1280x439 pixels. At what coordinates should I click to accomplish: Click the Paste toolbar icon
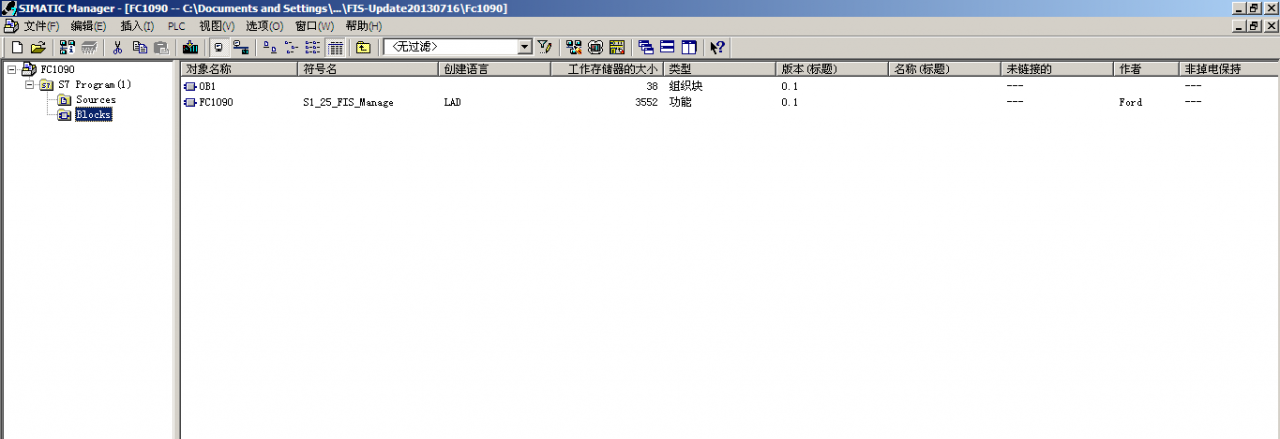click(161, 47)
